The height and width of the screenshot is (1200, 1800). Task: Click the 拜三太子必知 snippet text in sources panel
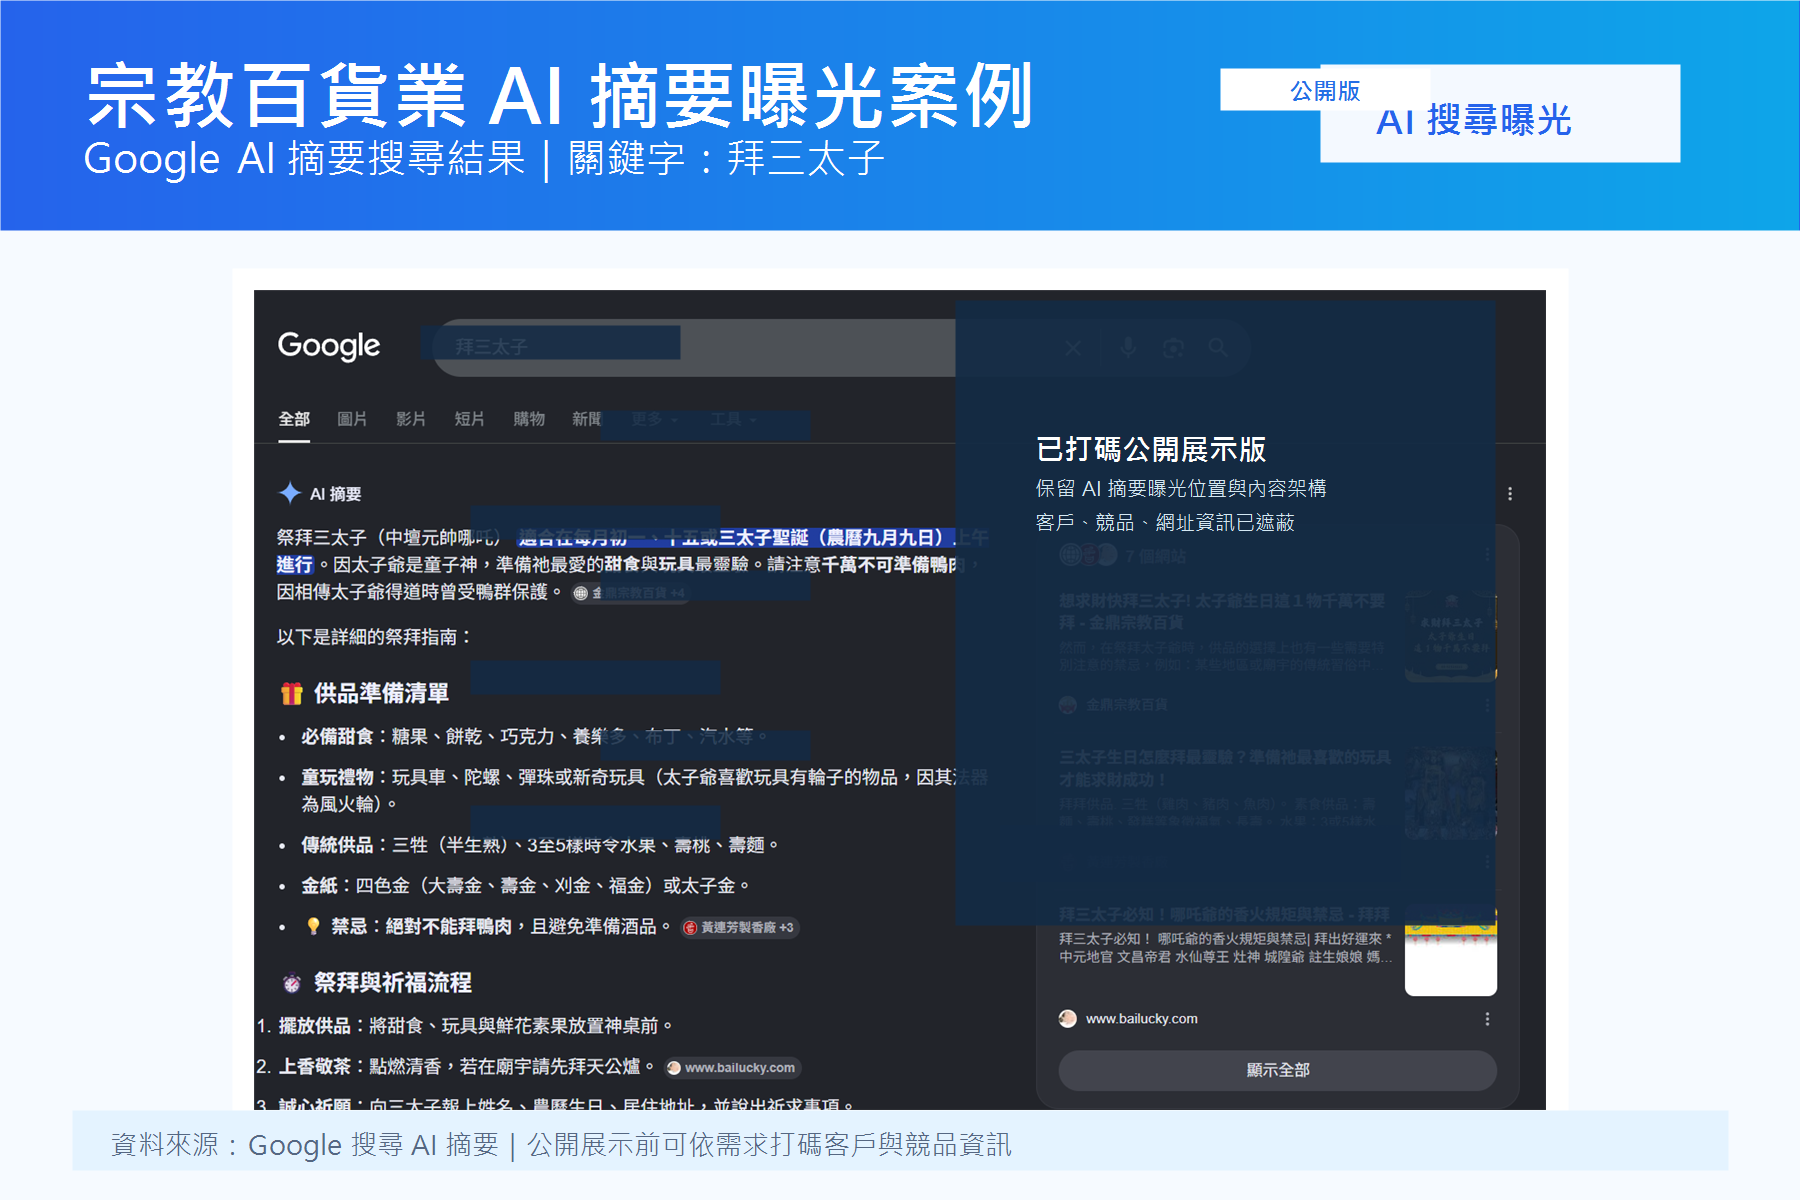pos(1225,948)
